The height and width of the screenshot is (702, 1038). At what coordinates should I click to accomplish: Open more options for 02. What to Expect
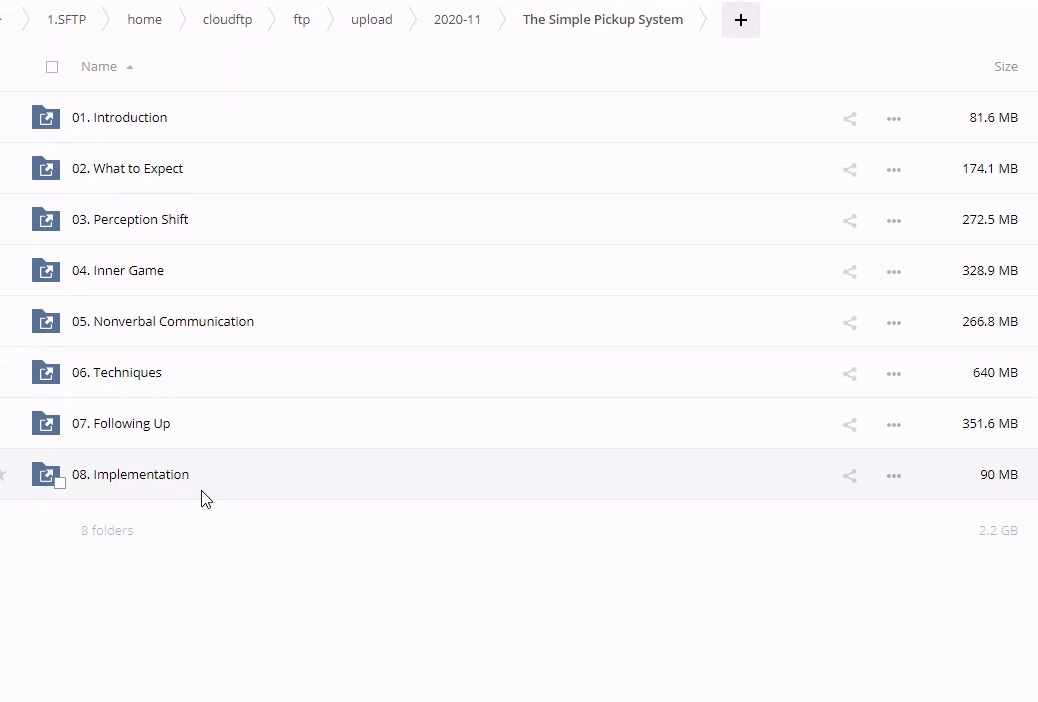coord(893,169)
